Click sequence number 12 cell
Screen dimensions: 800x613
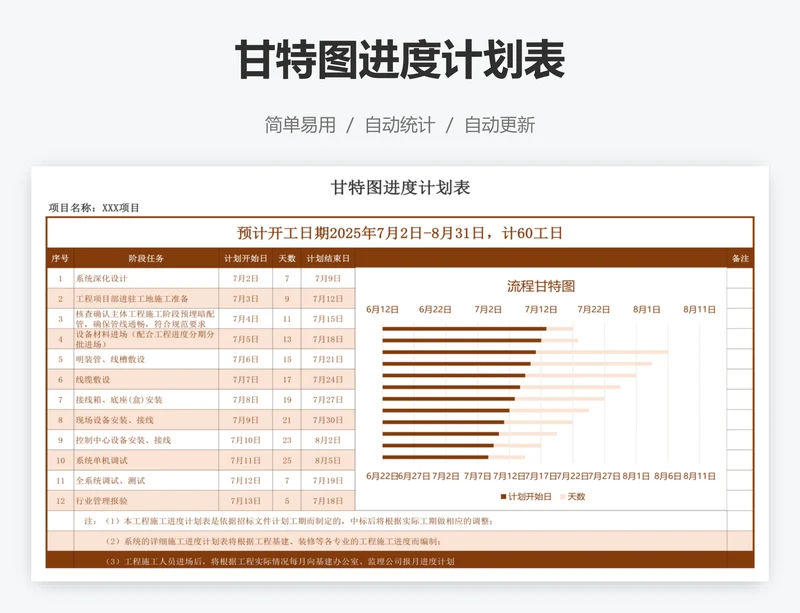point(60,501)
